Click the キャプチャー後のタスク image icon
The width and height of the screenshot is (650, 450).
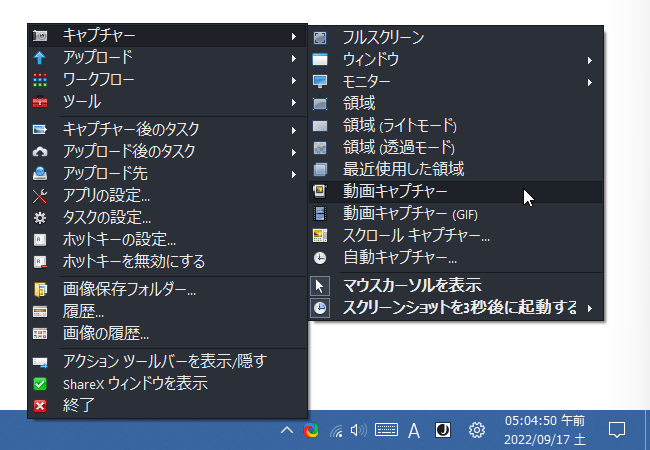(40, 130)
